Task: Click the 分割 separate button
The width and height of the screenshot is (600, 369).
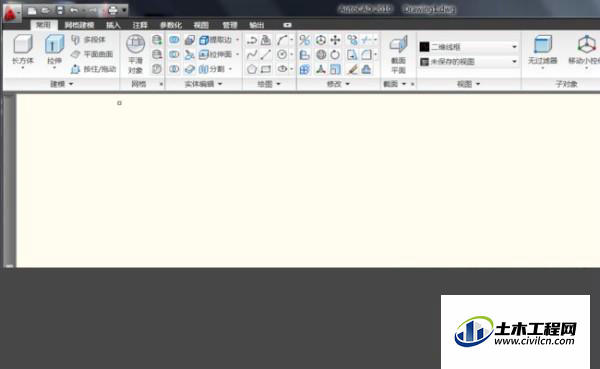Action: pyautogui.click(x=212, y=69)
